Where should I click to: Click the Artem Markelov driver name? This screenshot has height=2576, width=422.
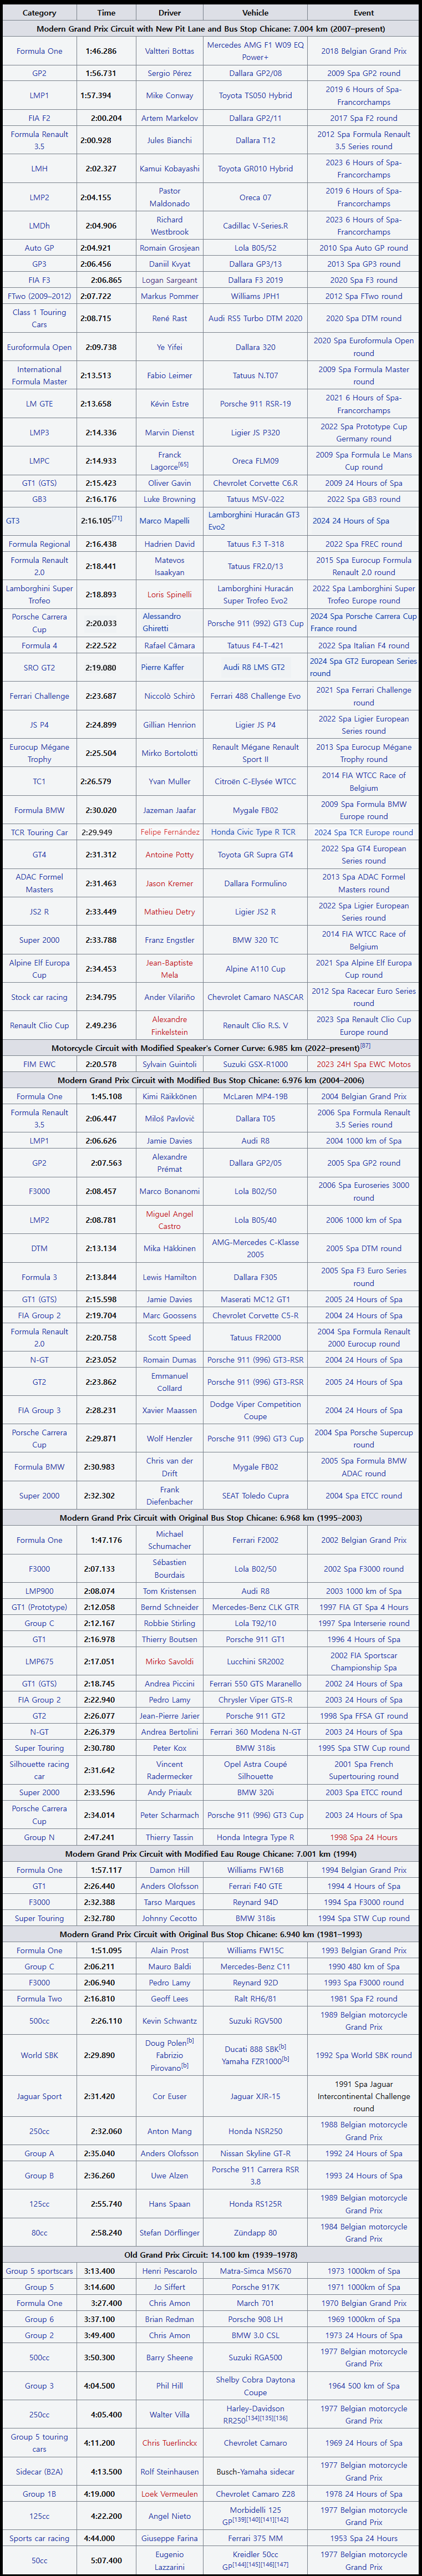(x=170, y=118)
